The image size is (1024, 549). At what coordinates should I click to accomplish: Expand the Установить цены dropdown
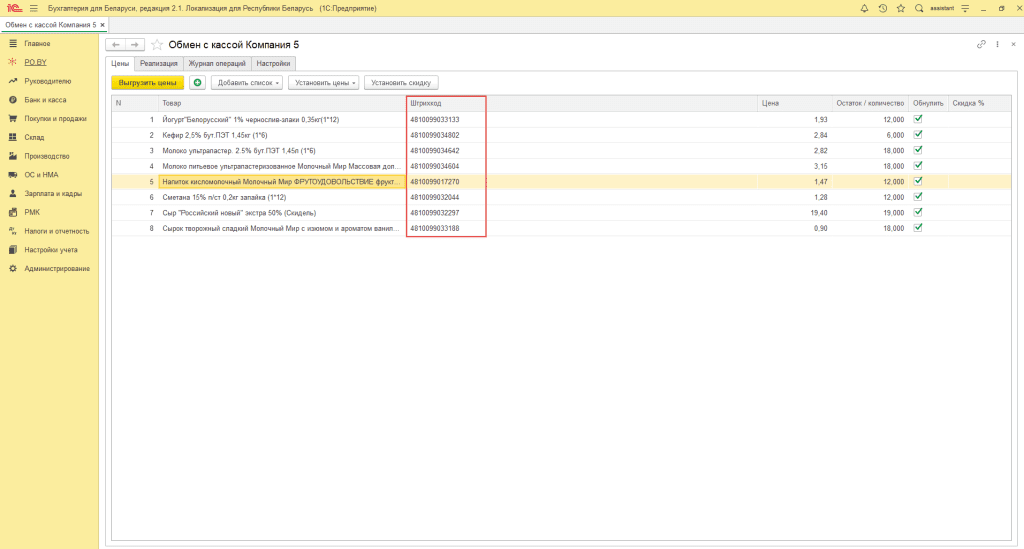pyautogui.click(x=323, y=83)
